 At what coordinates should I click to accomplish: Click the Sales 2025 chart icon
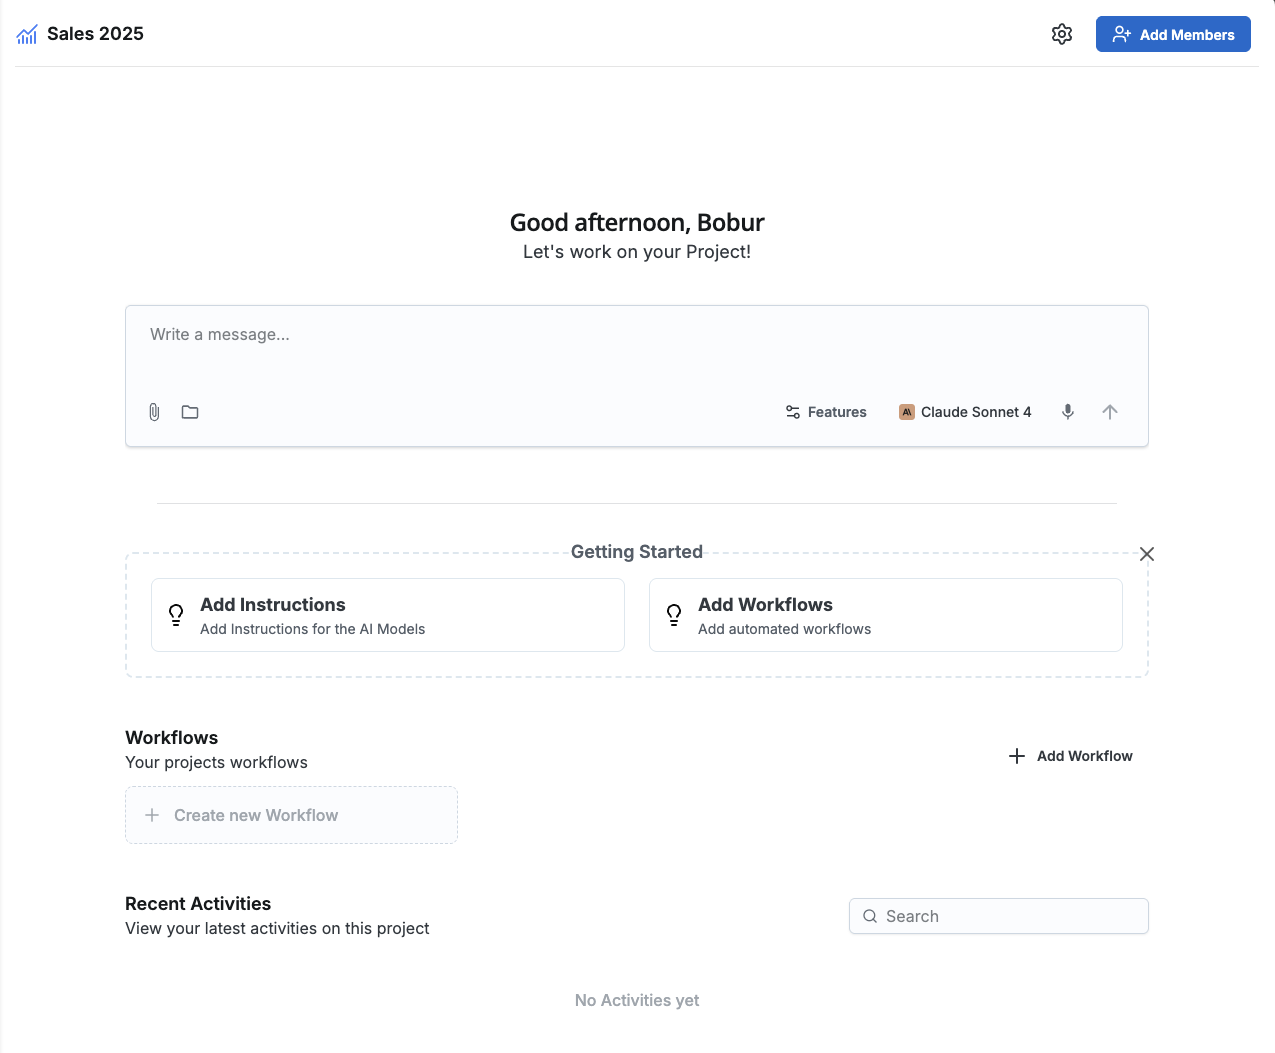pyautogui.click(x=27, y=35)
